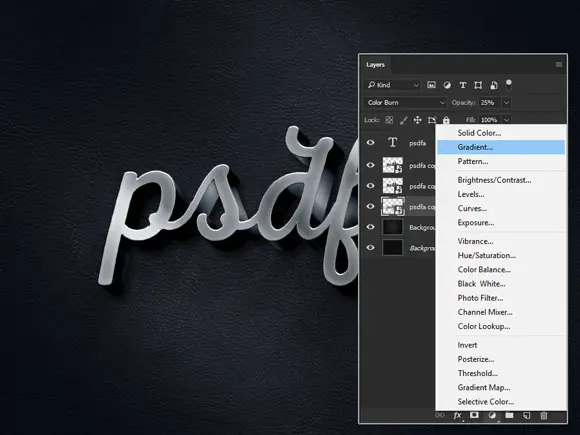Hide the psdfa text layer

tap(370, 142)
